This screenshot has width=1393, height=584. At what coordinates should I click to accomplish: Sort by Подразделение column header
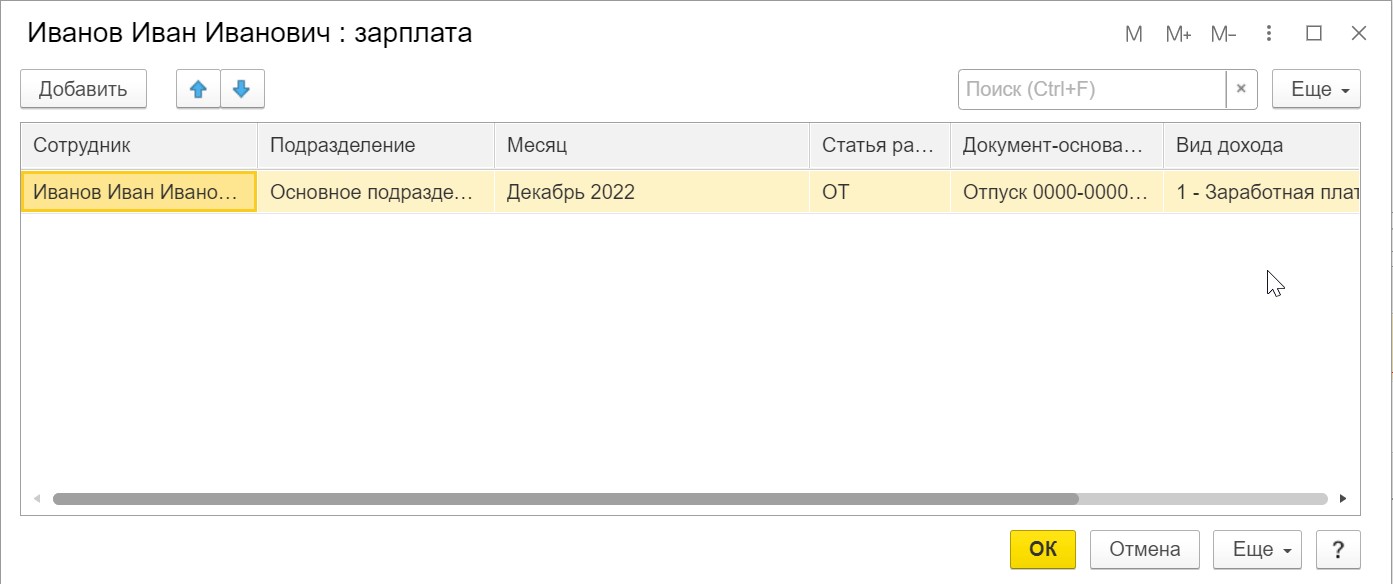(376, 145)
